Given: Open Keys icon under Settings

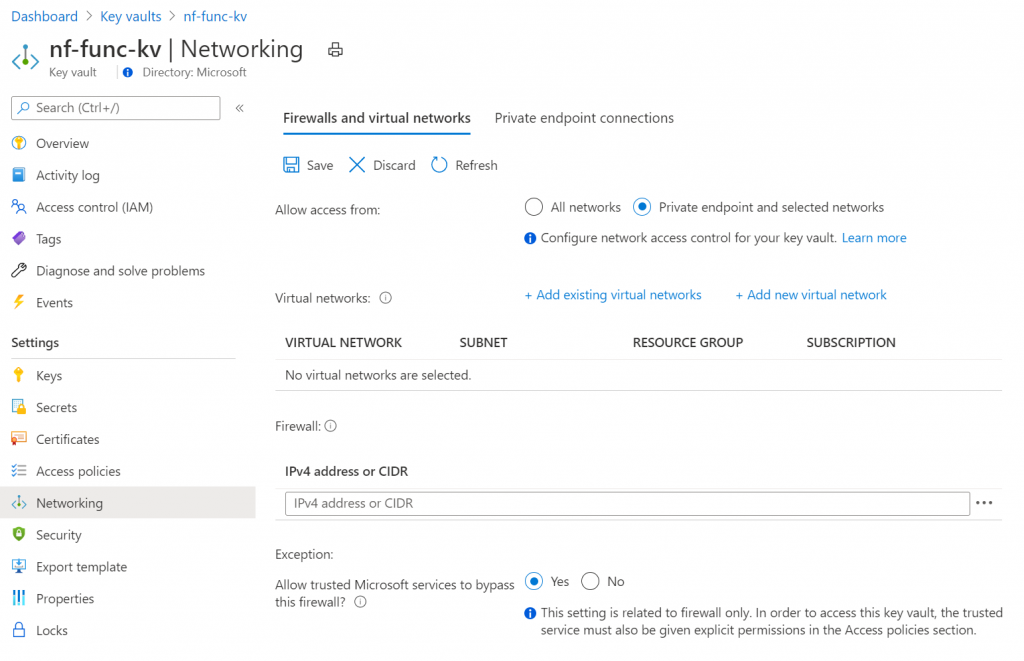Looking at the screenshot, I should click(x=19, y=375).
